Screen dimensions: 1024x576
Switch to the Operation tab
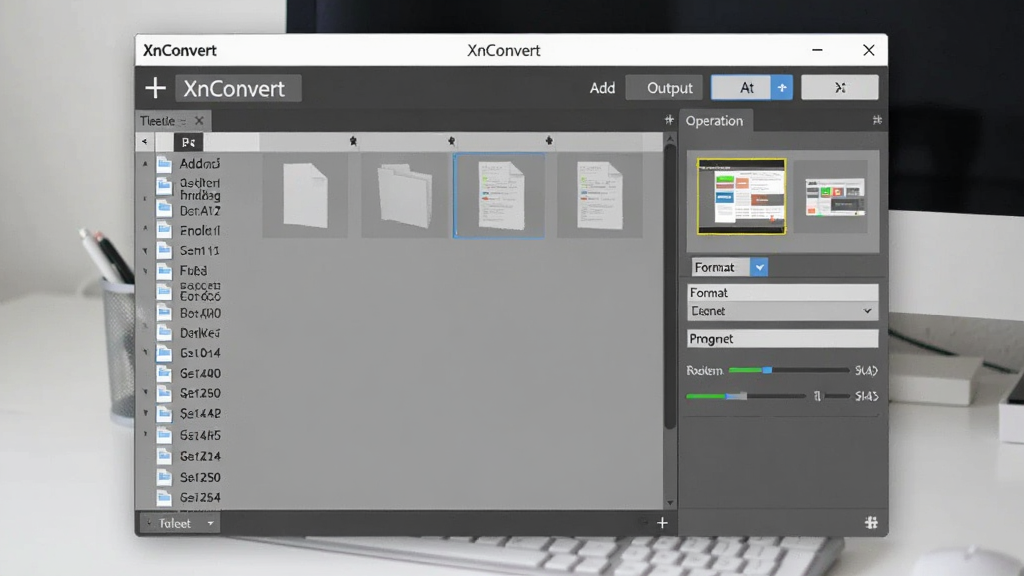714,121
